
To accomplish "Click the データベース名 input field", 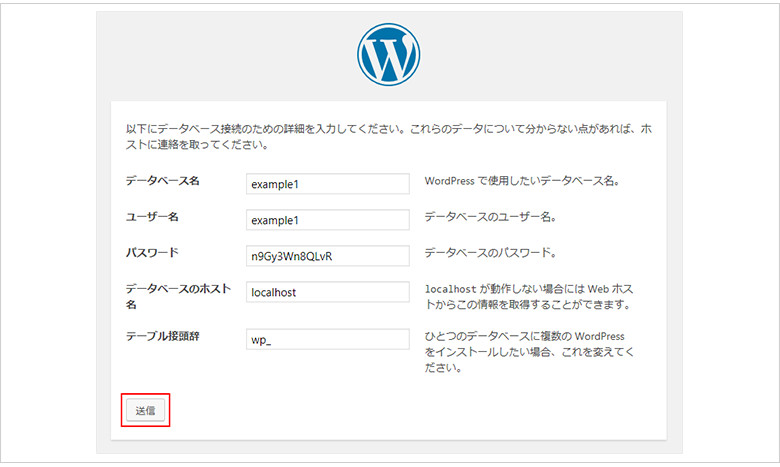I will 327,184.
